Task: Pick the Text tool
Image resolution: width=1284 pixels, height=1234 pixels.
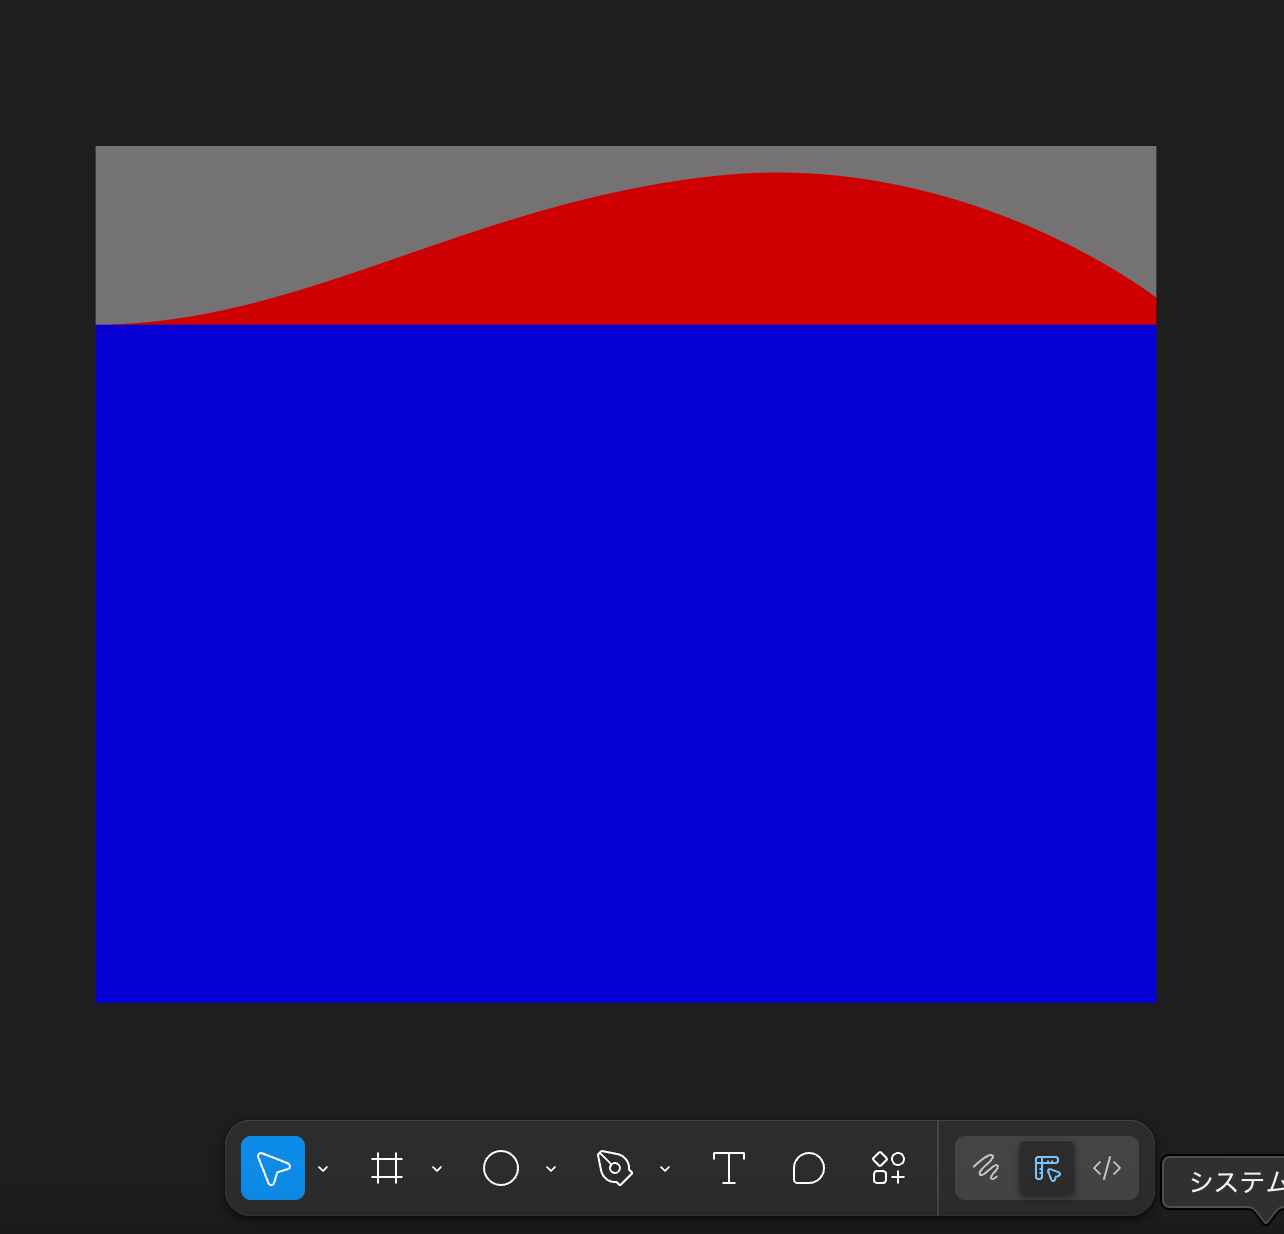Action: [x=729, y=1168]
